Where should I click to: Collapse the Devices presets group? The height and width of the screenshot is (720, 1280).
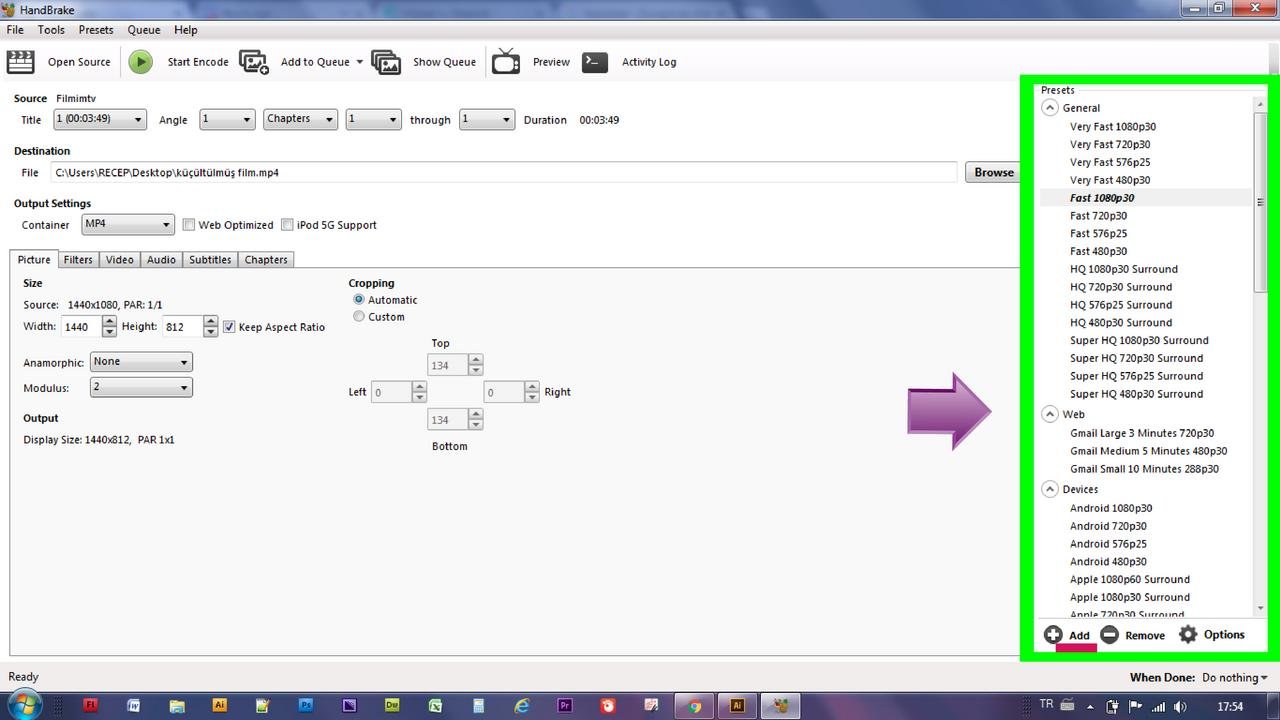click(x=1050, y=489)
